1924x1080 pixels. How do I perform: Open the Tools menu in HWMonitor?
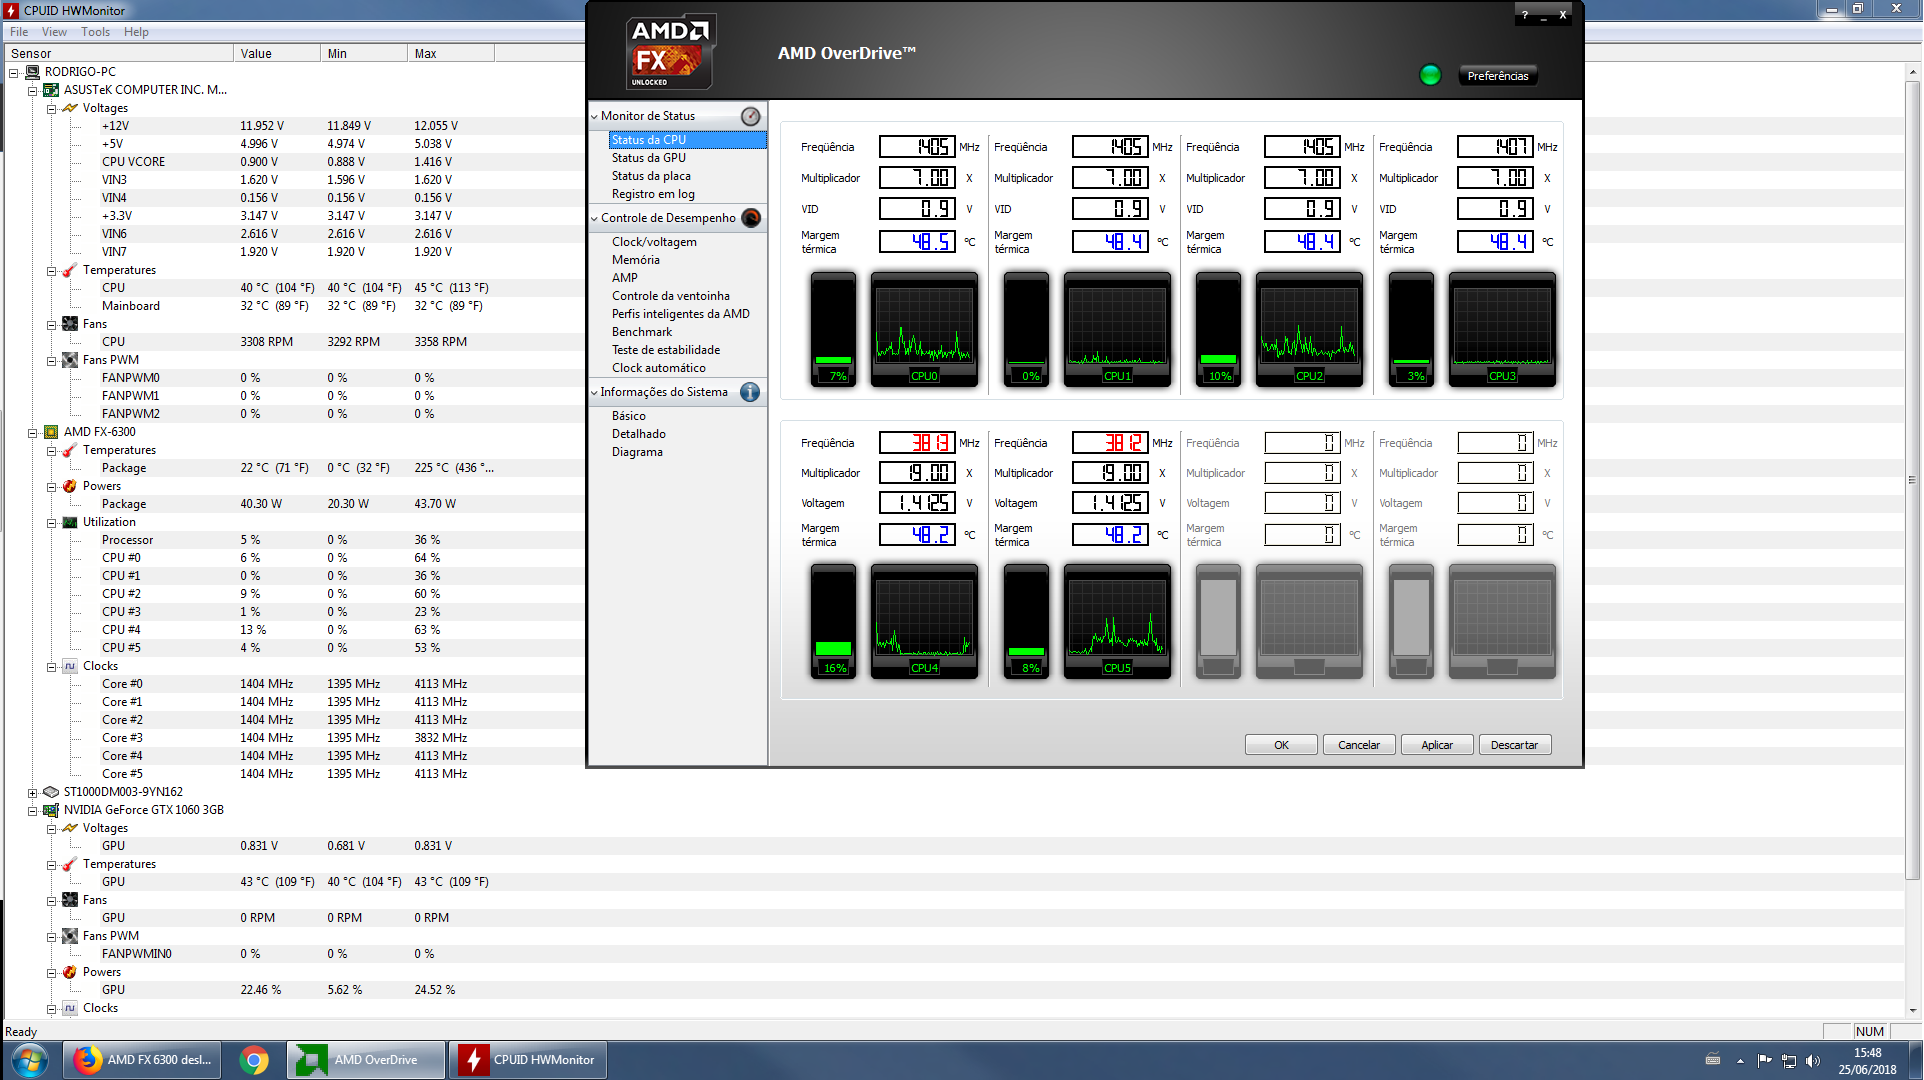click(x=96, y=32)
